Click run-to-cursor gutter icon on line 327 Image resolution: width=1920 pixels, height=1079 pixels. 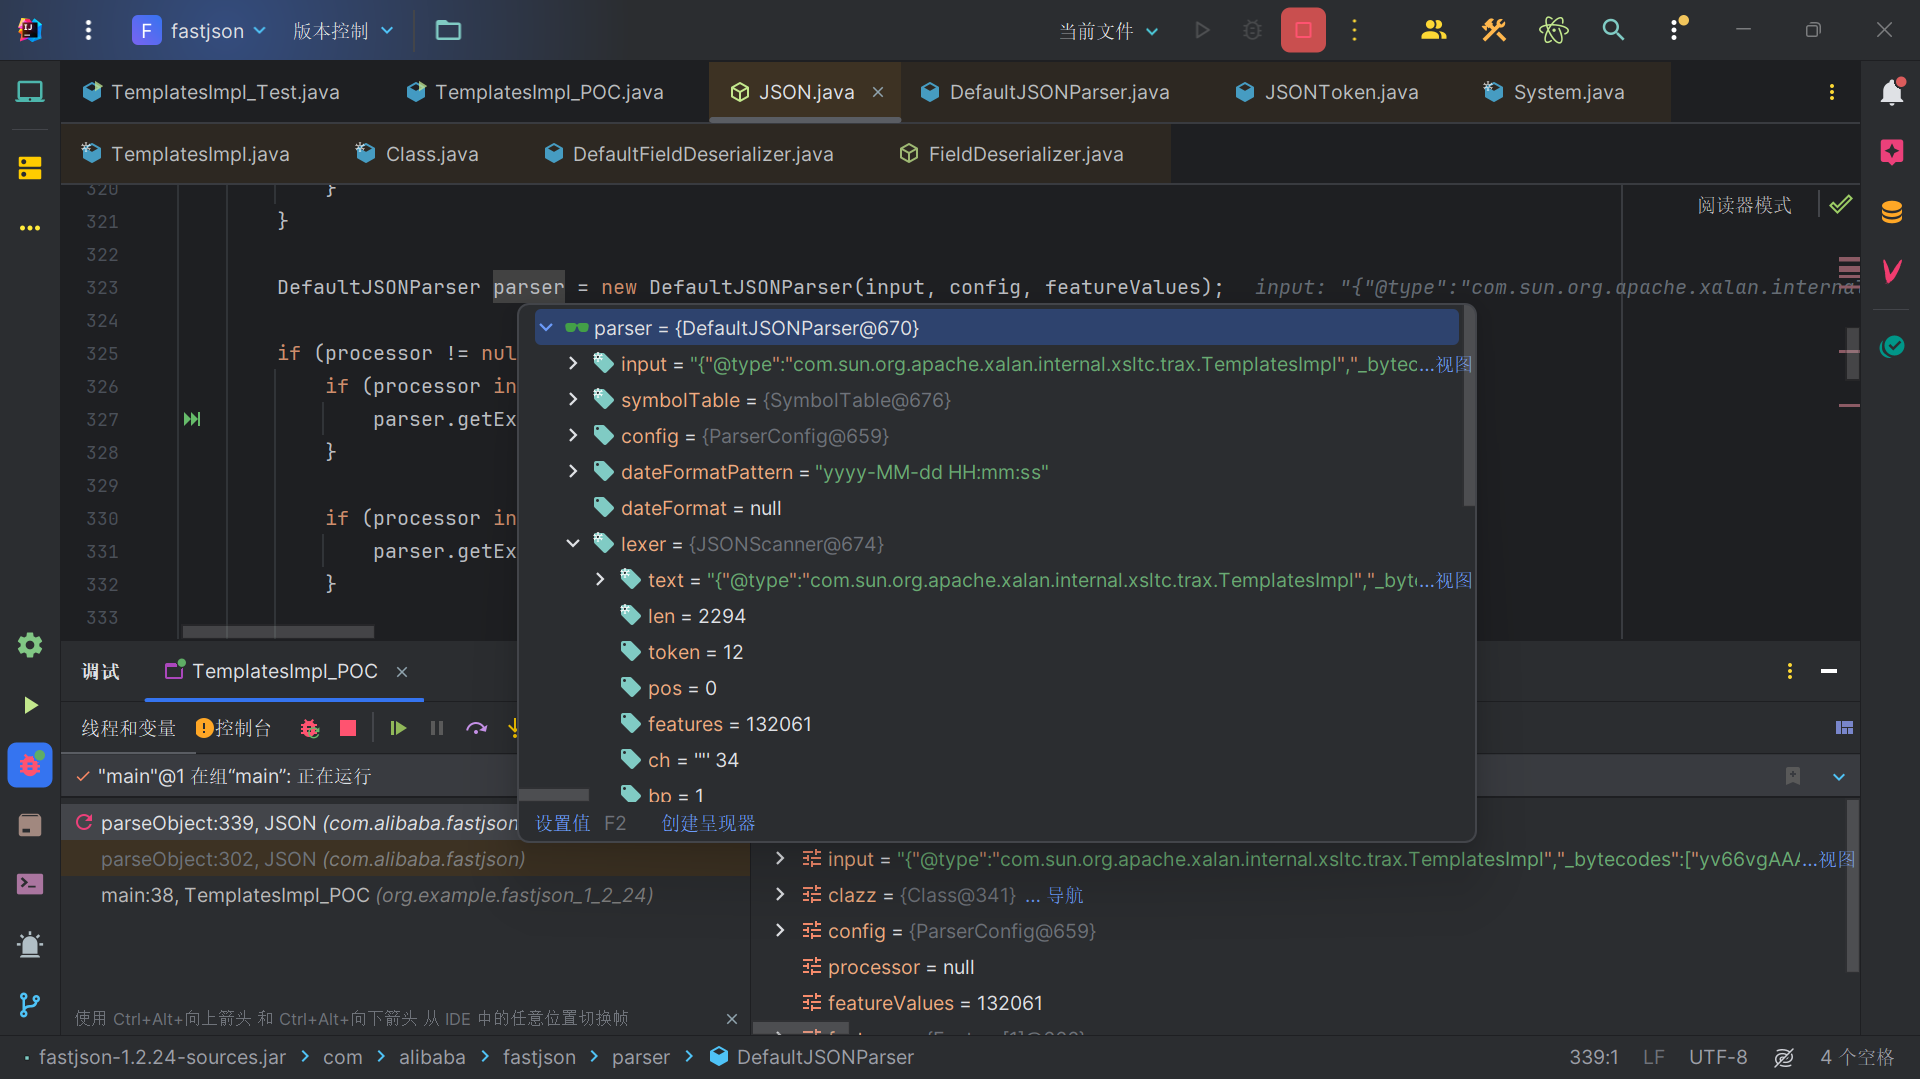click(192, 419)
